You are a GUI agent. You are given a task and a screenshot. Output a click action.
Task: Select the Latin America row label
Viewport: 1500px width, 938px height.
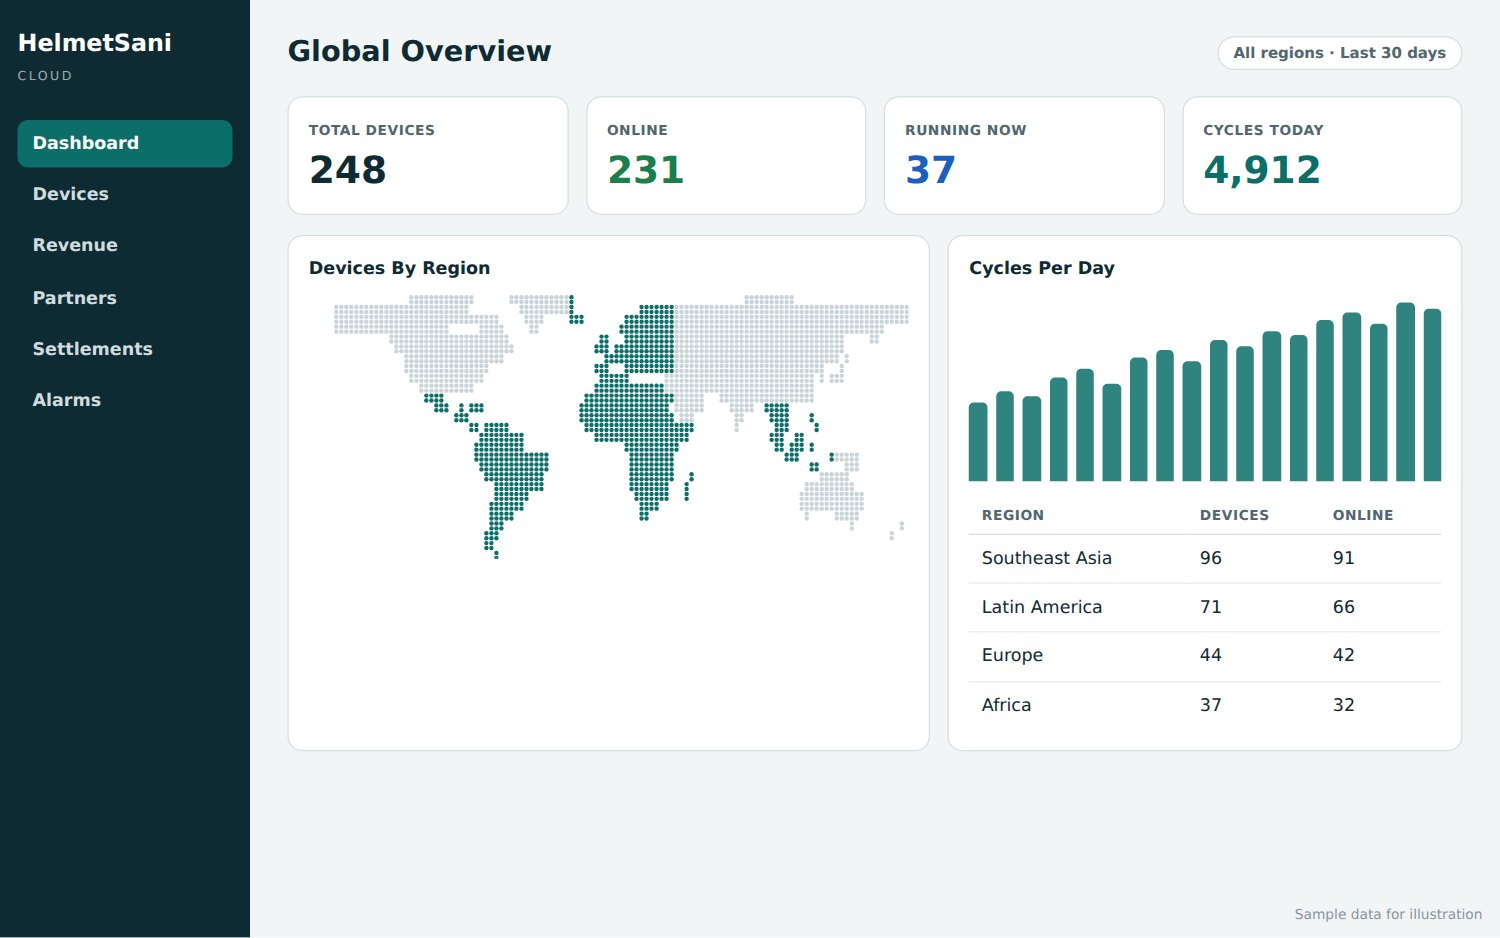1042,607
